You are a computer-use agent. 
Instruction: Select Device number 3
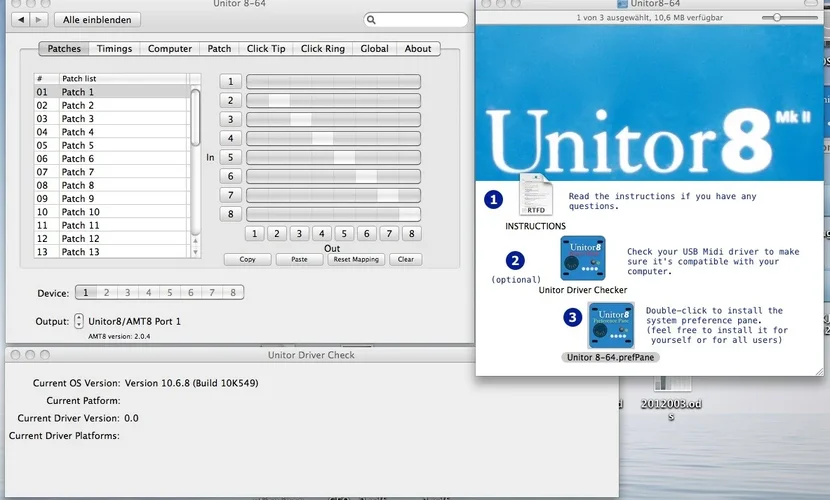pos(127,293)
